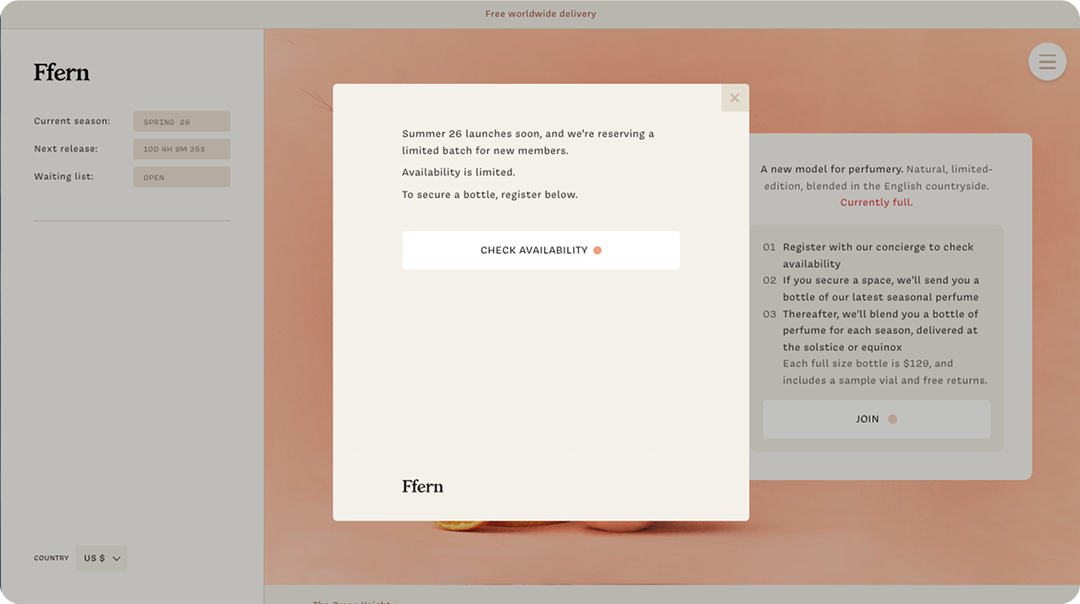Screen dimensions: 1080x604
Task: Click the Next release label
Action: click(65, 149)
